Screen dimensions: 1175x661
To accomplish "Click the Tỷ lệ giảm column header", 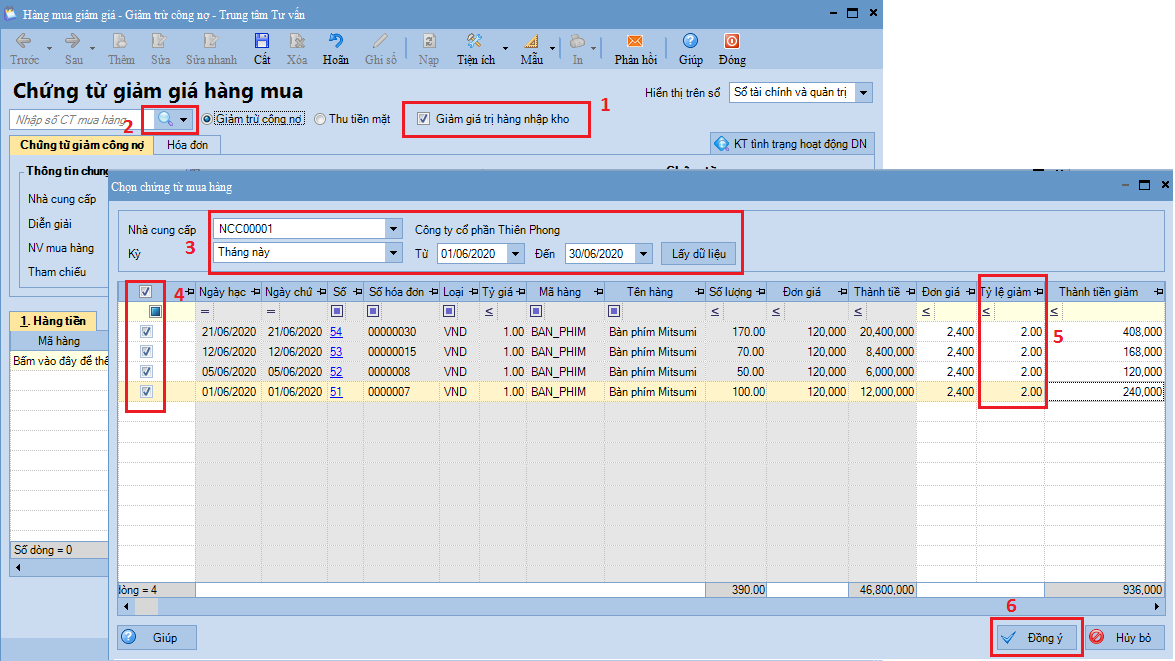I will pyautogui.click(x=1011, y=292).
